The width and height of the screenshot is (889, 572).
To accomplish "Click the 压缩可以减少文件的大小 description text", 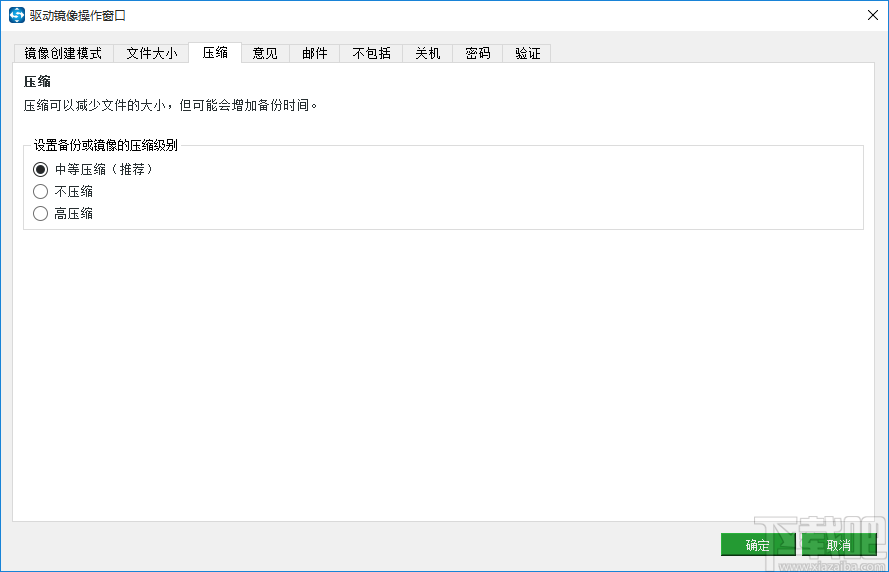I will pos(170,105).
